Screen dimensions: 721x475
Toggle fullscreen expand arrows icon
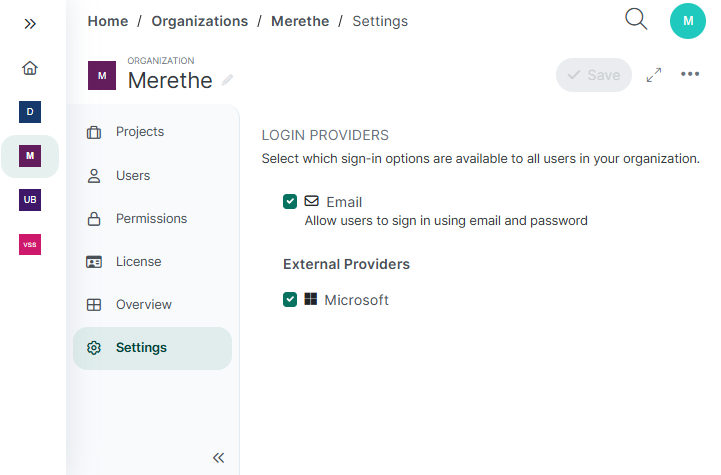654,75
